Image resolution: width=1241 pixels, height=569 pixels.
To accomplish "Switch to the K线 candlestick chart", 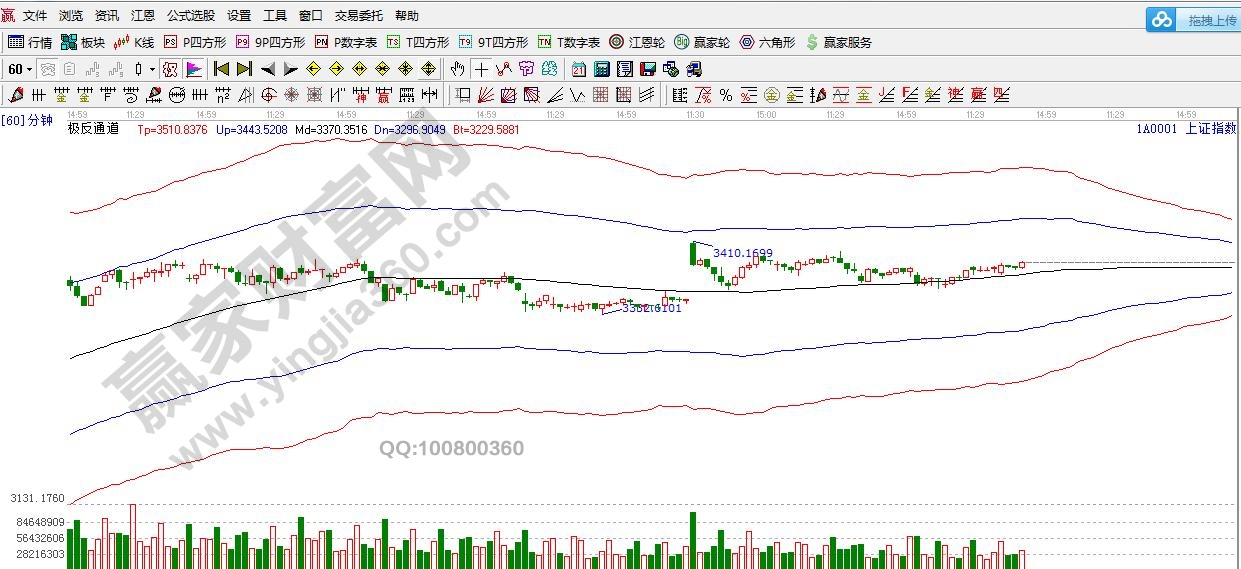I will click(x=134, y=42).
